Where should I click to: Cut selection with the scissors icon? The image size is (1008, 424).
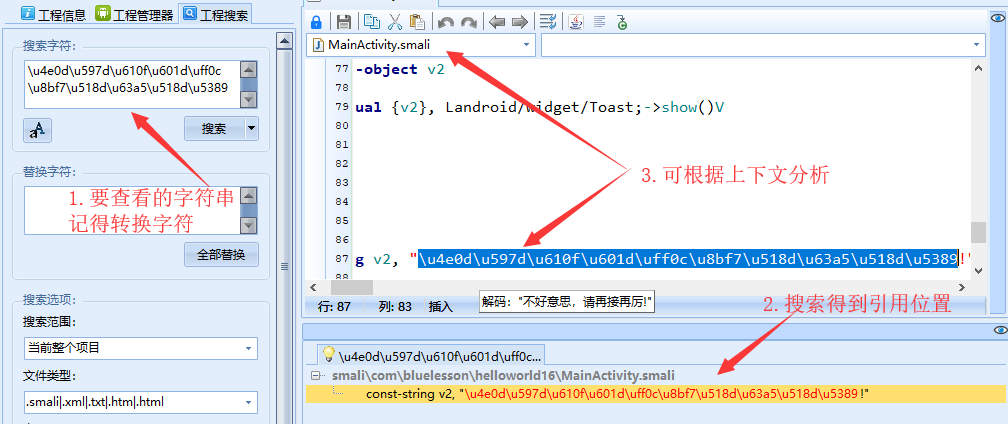click(395, 21)
